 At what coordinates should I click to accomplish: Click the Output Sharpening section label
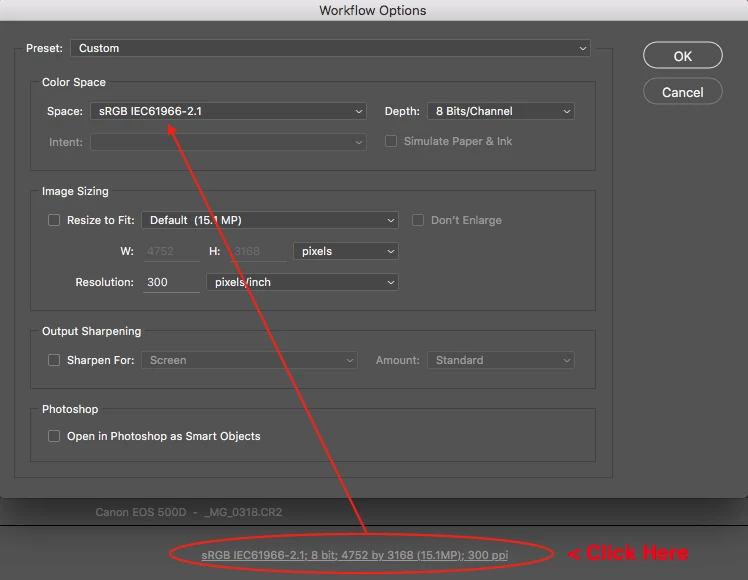pyautogui.click(x=92, y=331)
